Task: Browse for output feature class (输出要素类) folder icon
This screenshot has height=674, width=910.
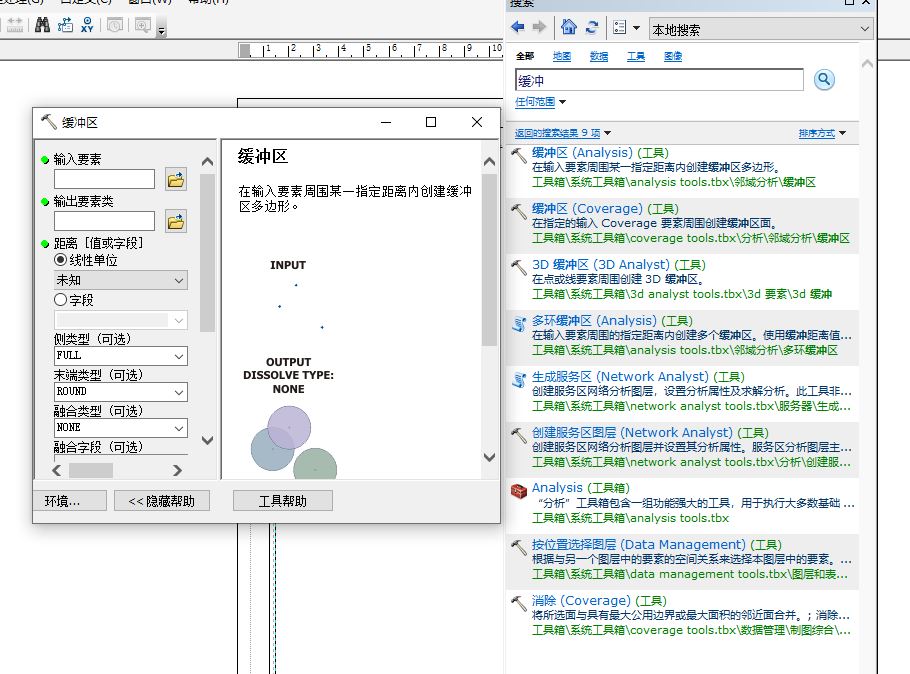Action: coord(176,221)
